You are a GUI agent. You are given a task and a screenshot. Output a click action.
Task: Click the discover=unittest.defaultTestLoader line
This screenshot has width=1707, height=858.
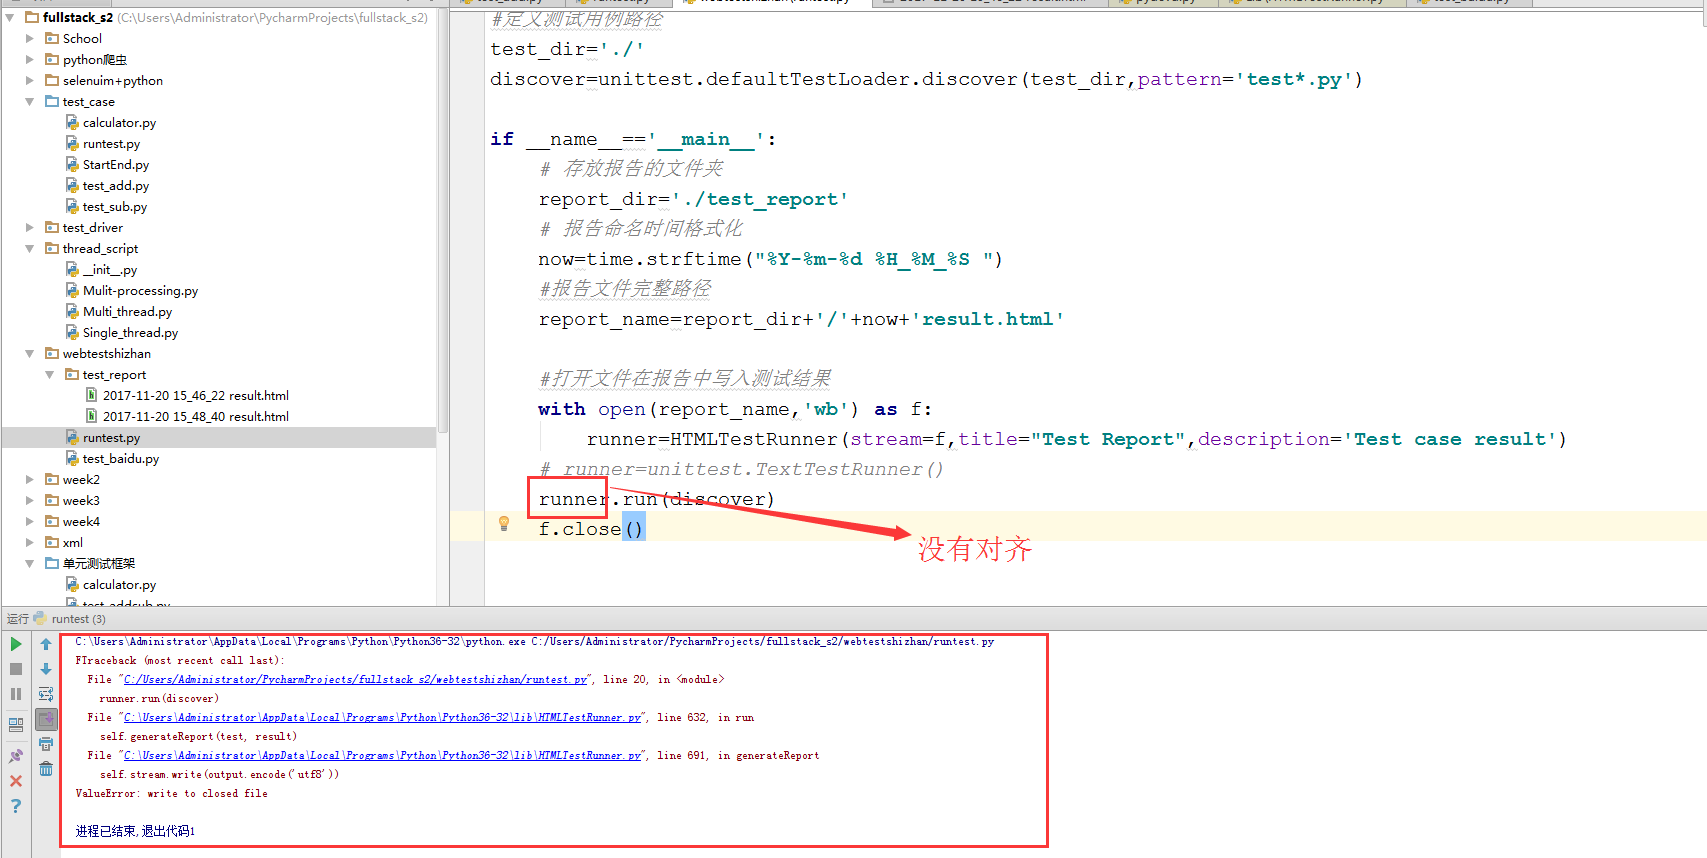pyautogui.click(x=926, y=79)
